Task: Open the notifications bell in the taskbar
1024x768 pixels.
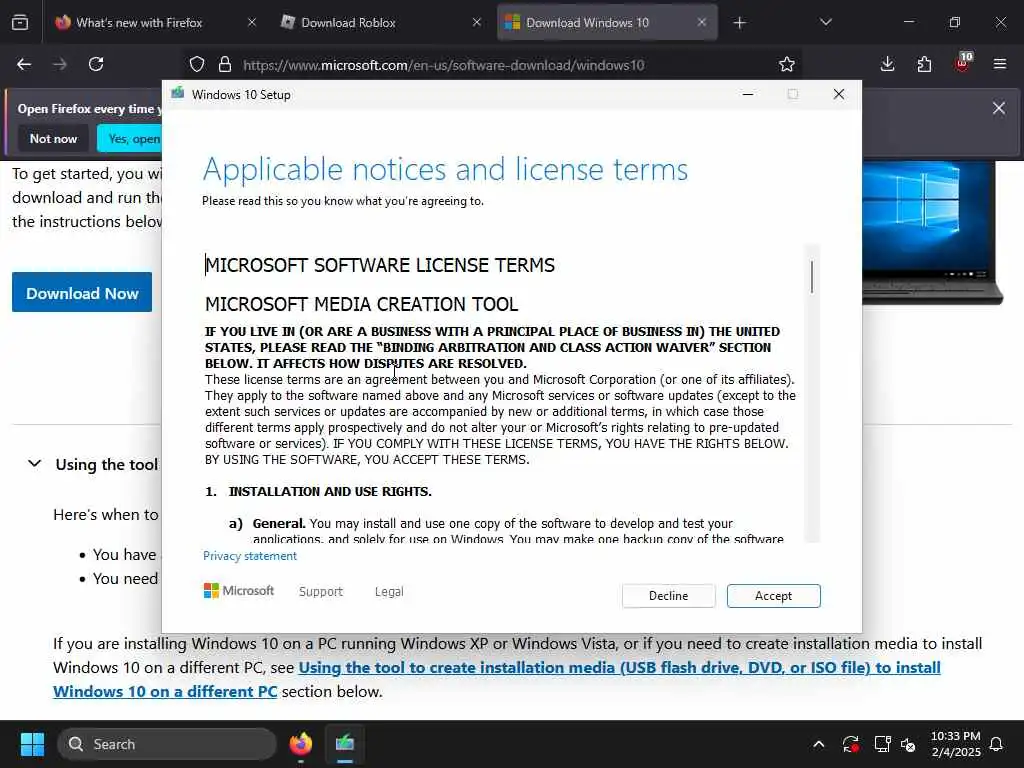Action: point(997,744)
